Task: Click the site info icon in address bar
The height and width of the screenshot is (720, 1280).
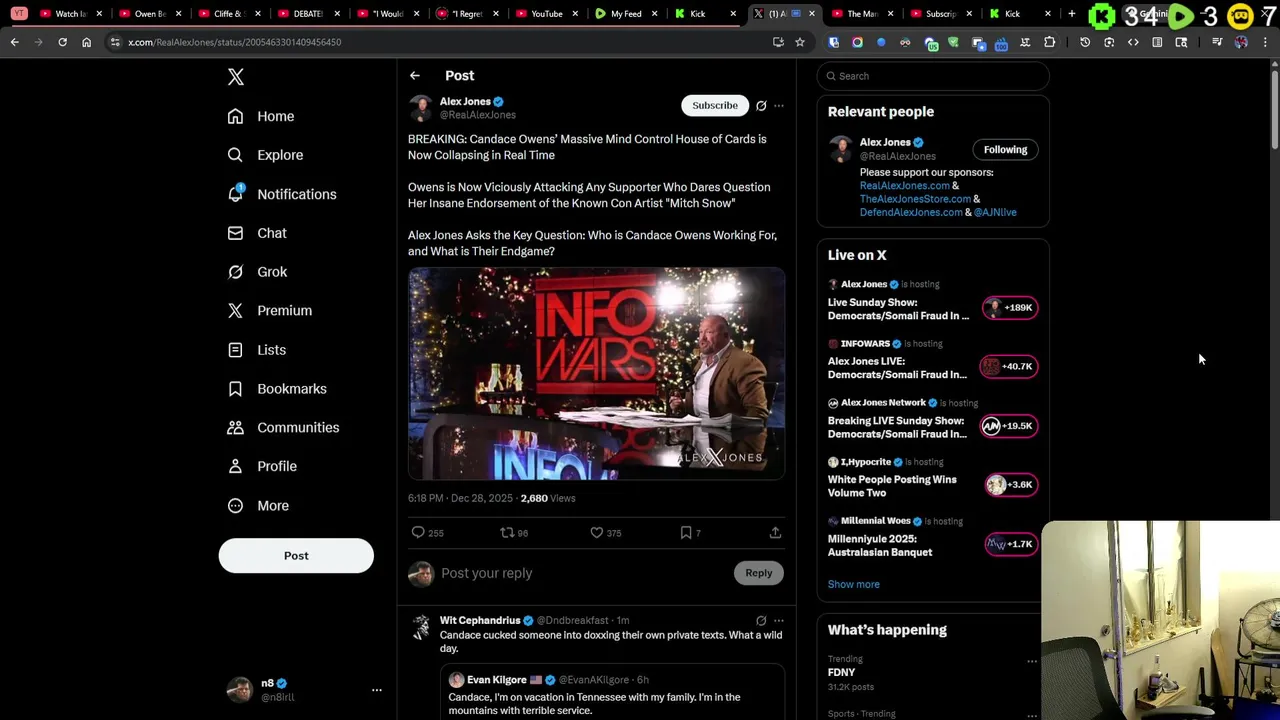Action: 115,42
